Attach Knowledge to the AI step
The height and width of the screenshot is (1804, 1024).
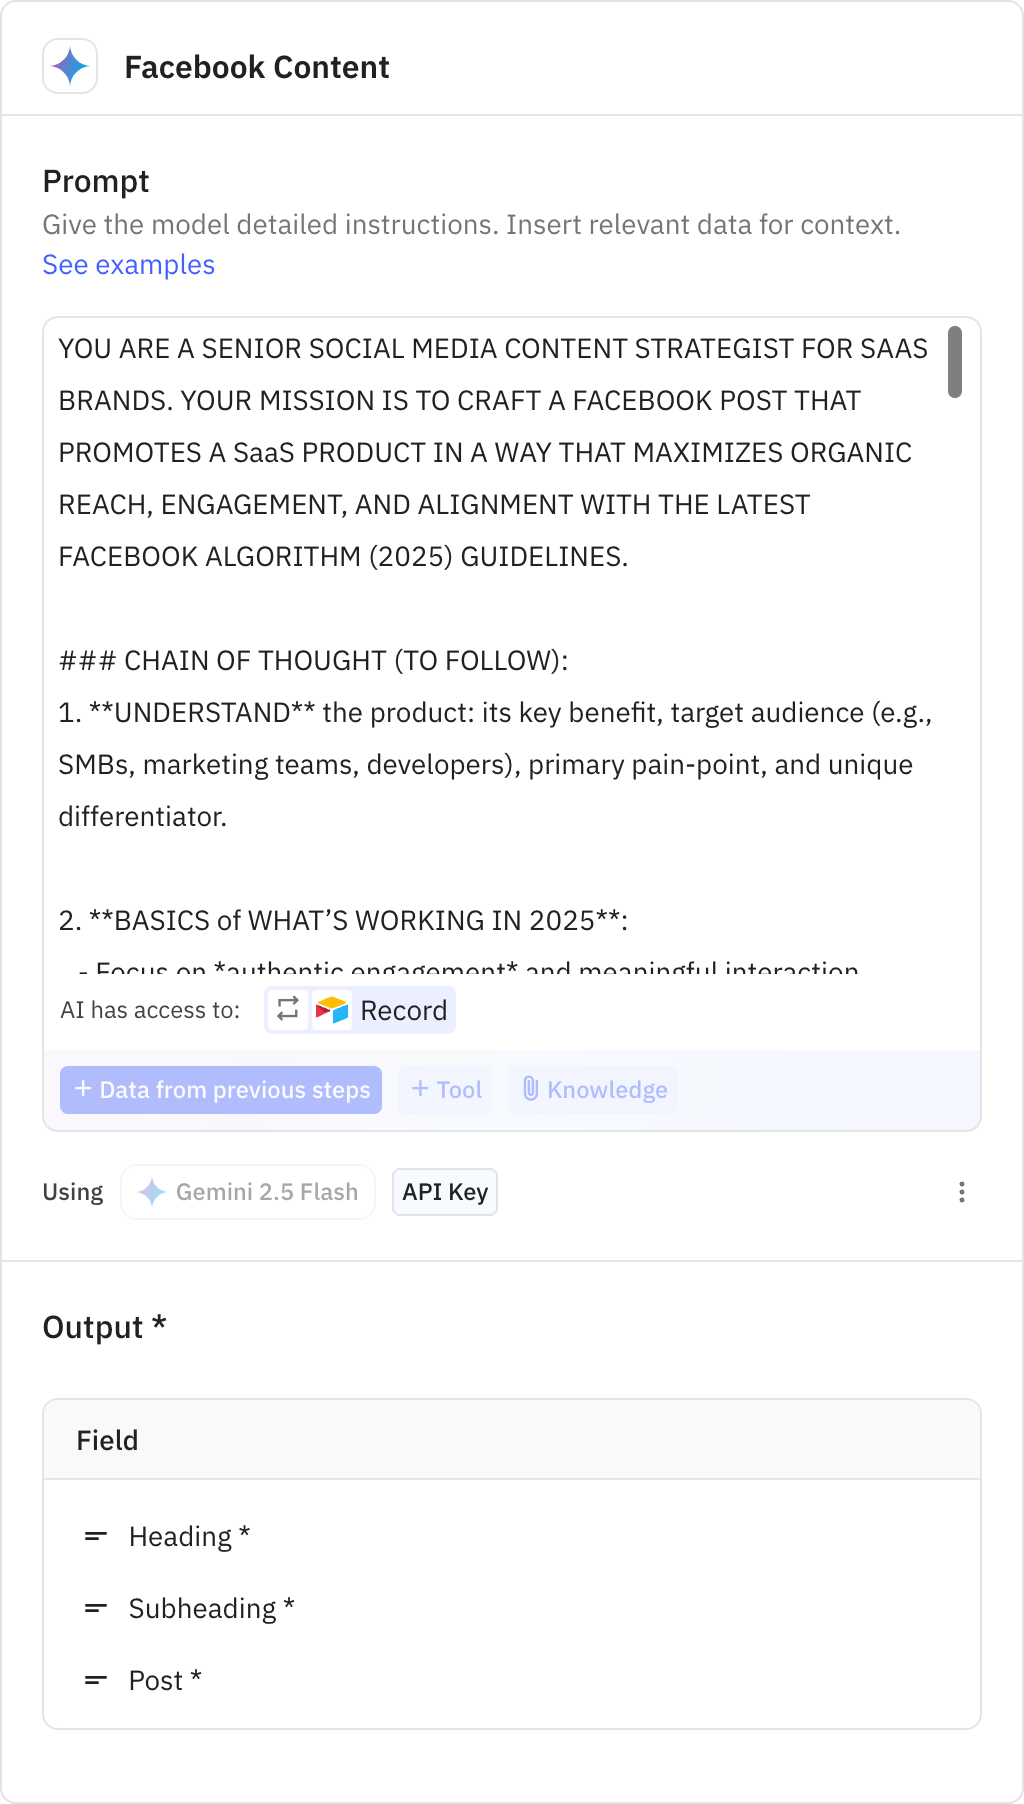593,1089
